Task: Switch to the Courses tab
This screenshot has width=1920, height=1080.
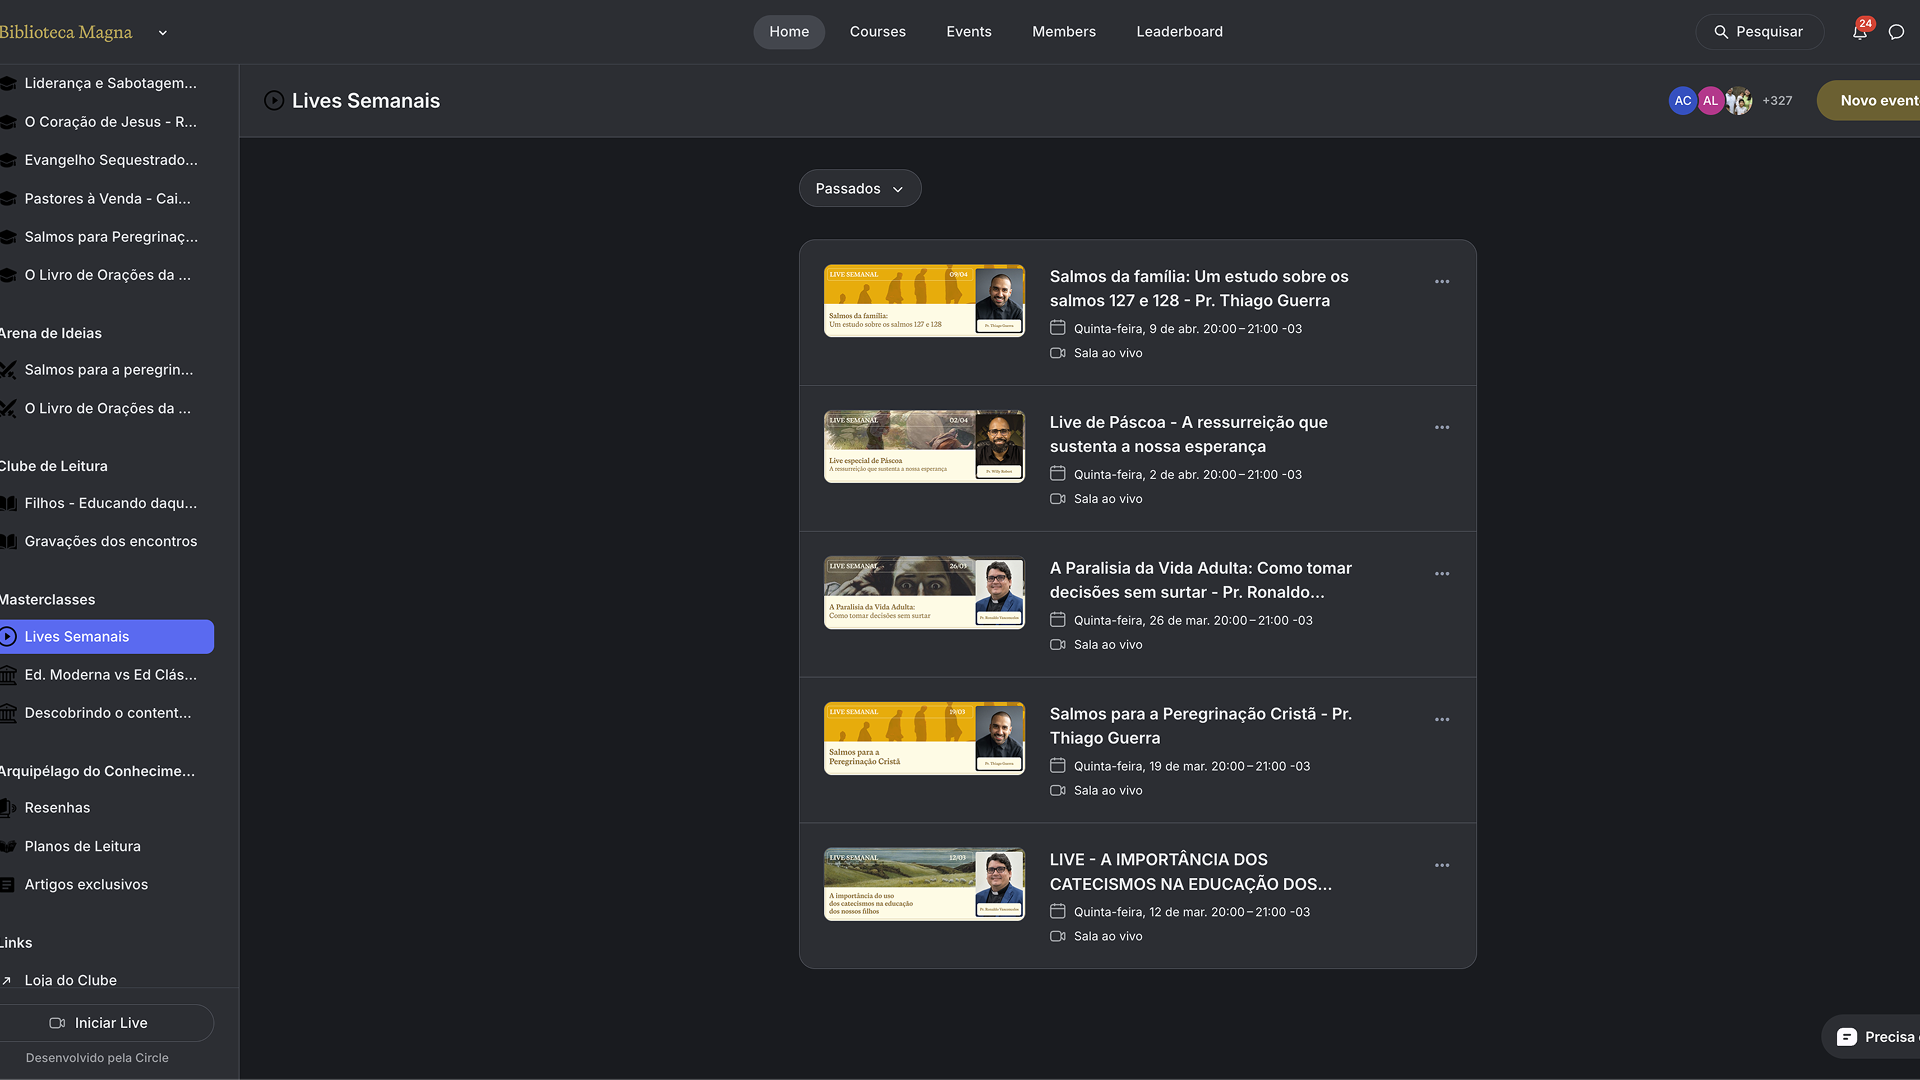Action: (878, 32)
